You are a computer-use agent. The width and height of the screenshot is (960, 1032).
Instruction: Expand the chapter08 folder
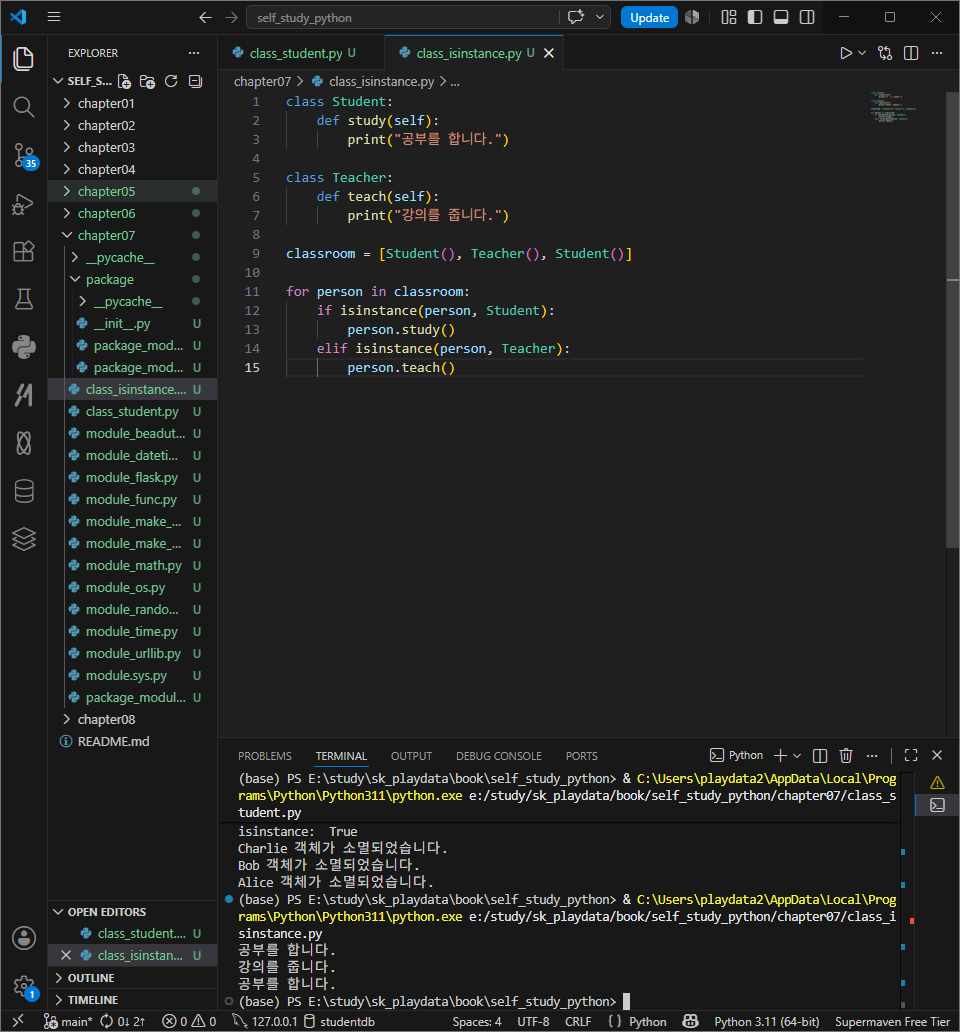pyautogui.click(x=132, y=719)
